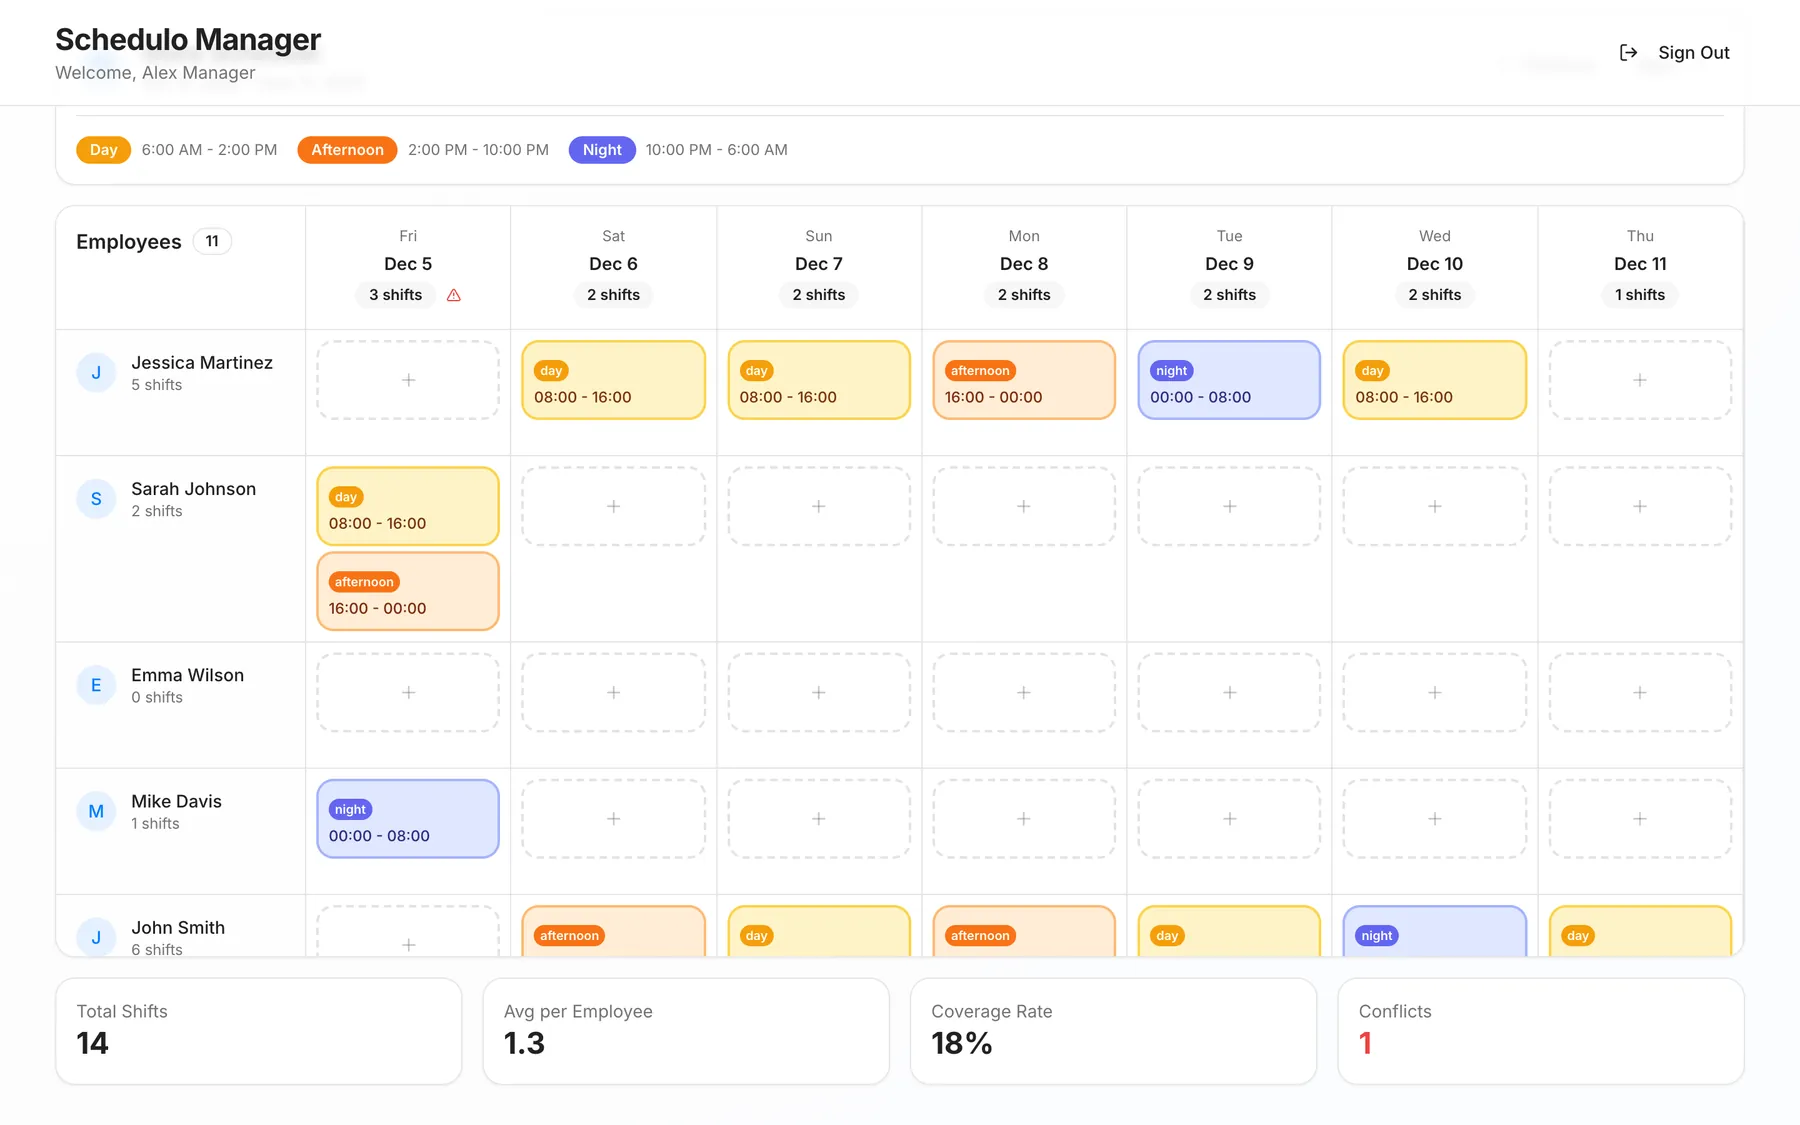Click the Night shift legend badge
Viewport: 1800px width, 1125px height.
pos(602,150)
